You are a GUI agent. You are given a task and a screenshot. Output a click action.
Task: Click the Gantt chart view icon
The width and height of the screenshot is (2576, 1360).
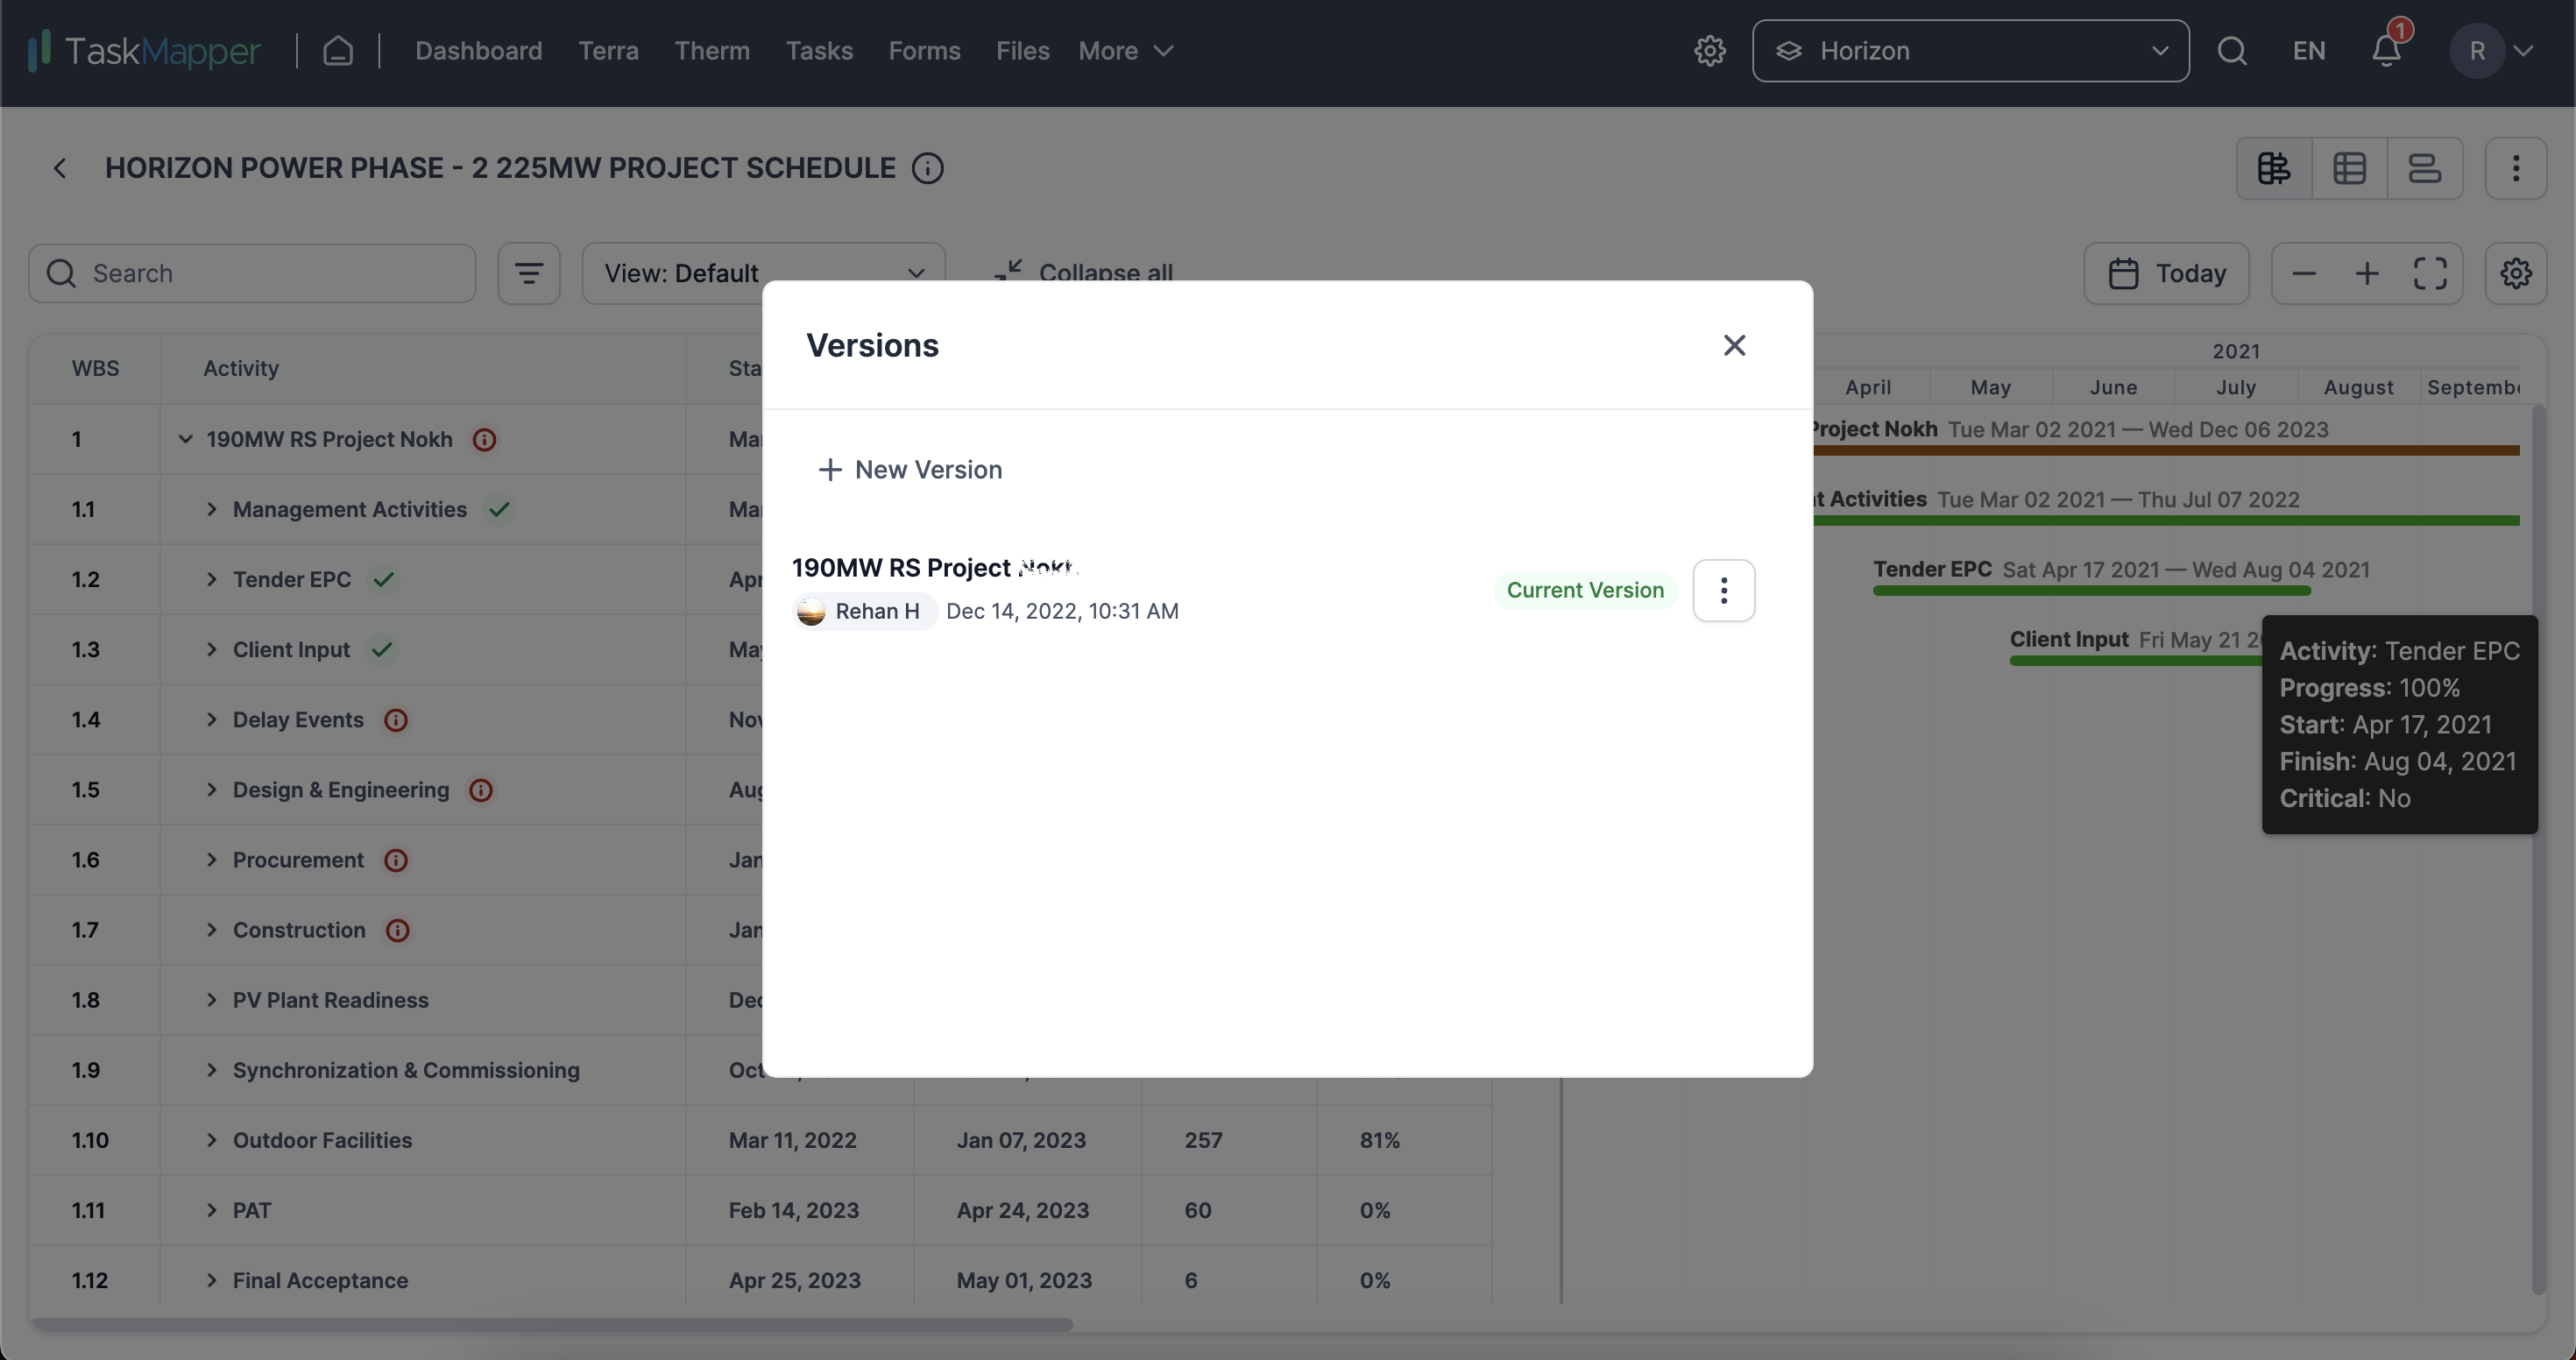point(2276,167)
